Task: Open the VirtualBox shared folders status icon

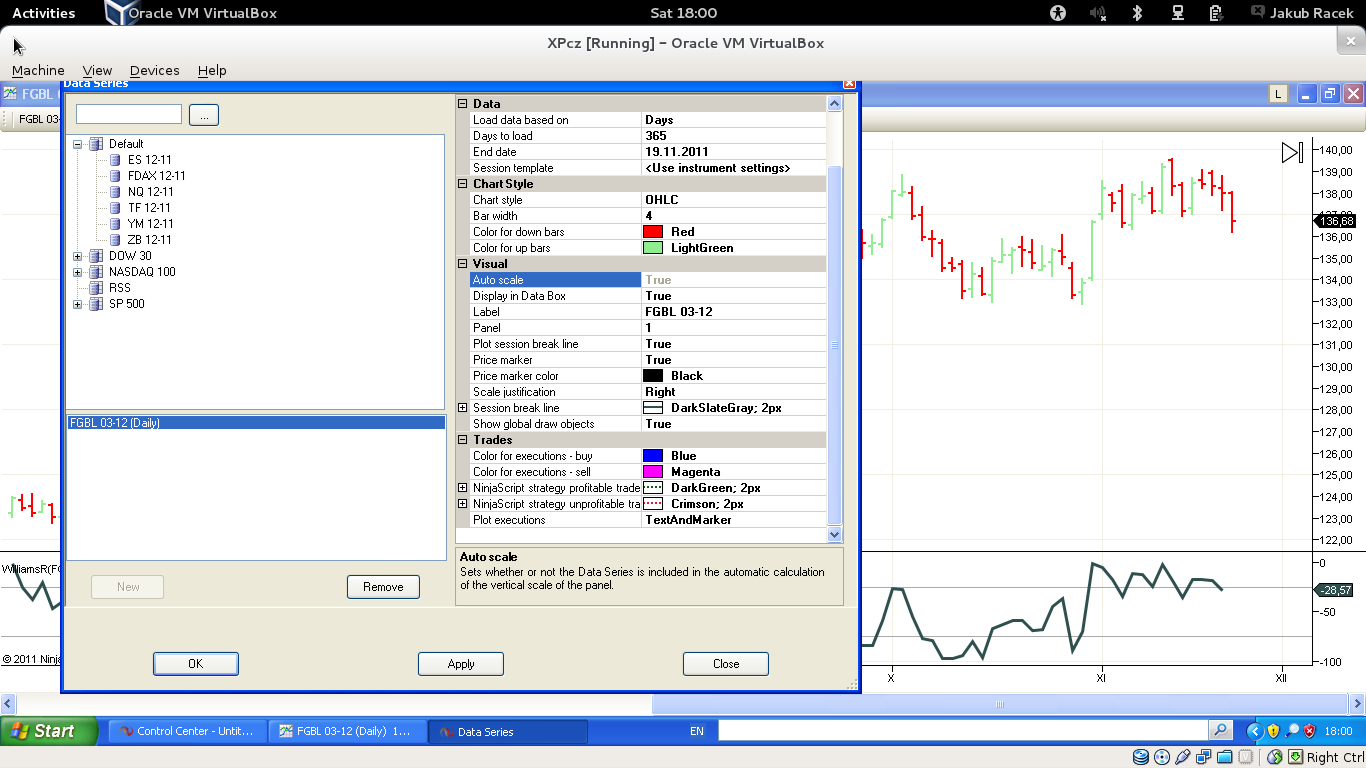Action: coord(1224,757)
